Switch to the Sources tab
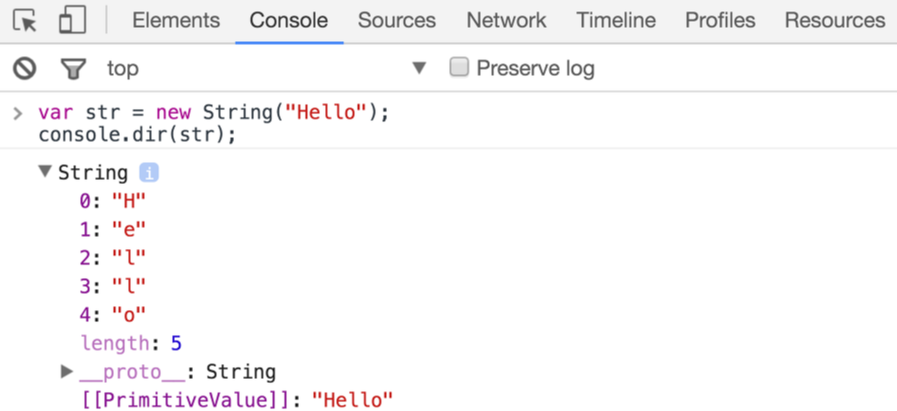The image size is (897, 411). [396, 21]
